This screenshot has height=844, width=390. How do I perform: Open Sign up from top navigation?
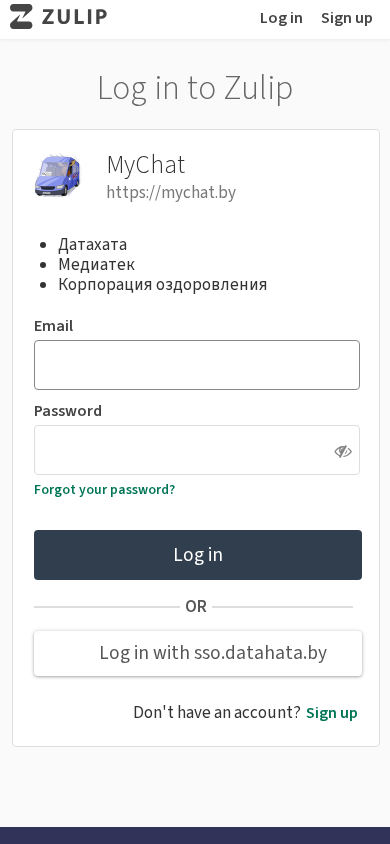coord(346,18)
